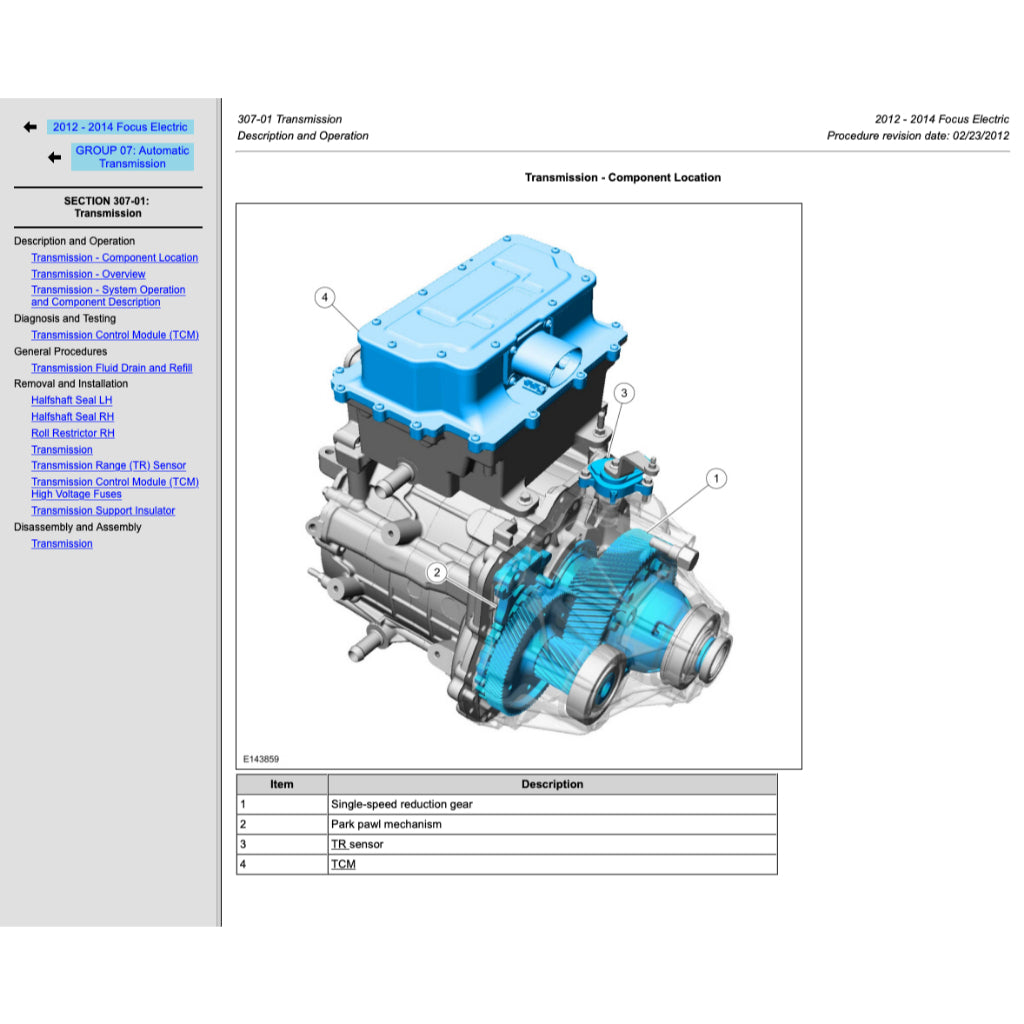The height and width of the screenshot is (1024, 1024).
Task: Open Transmission link under Disassembly and Assembly
Action: [x=61, y=544]
